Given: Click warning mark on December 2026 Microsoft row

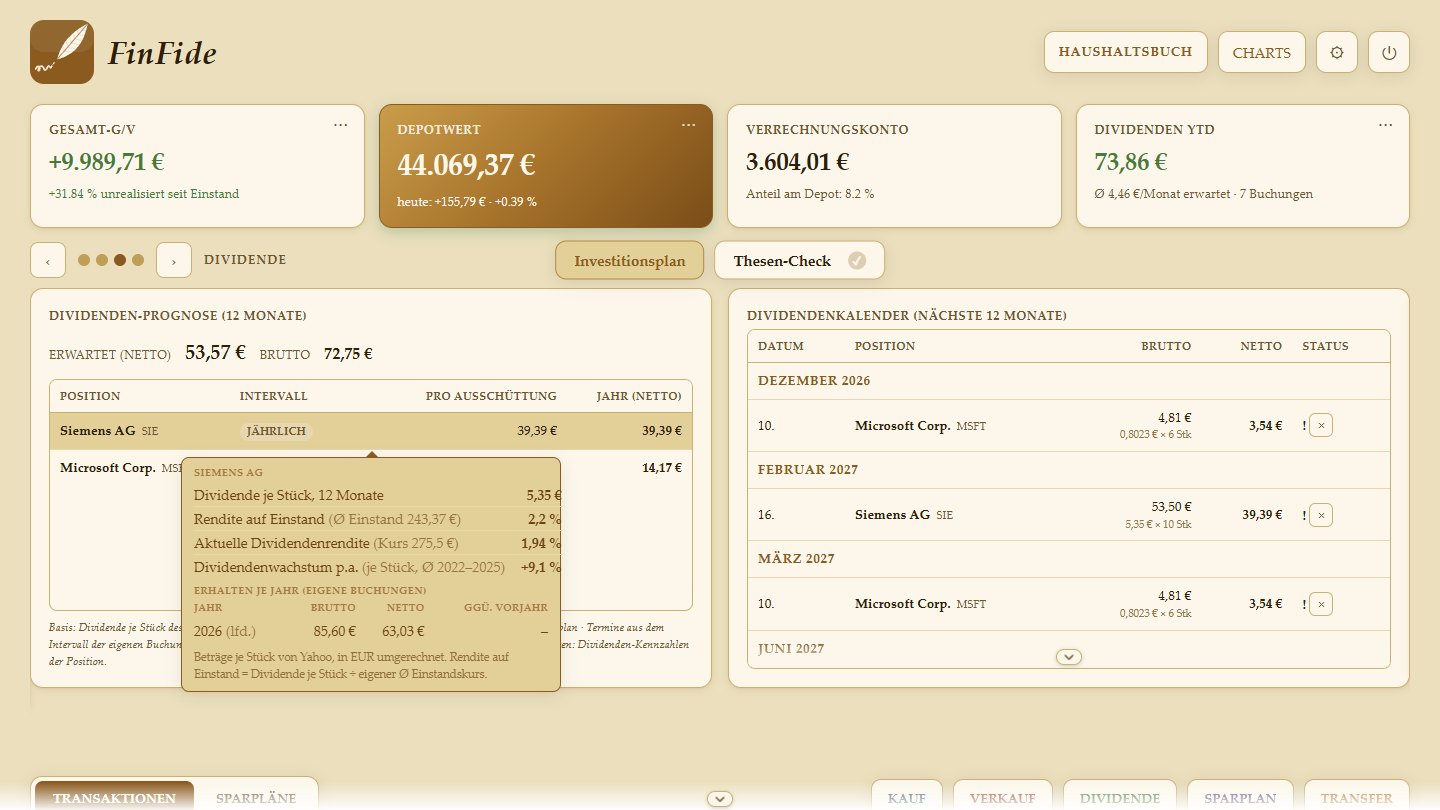Looking at the screenshot, I should click(1304, 425).
